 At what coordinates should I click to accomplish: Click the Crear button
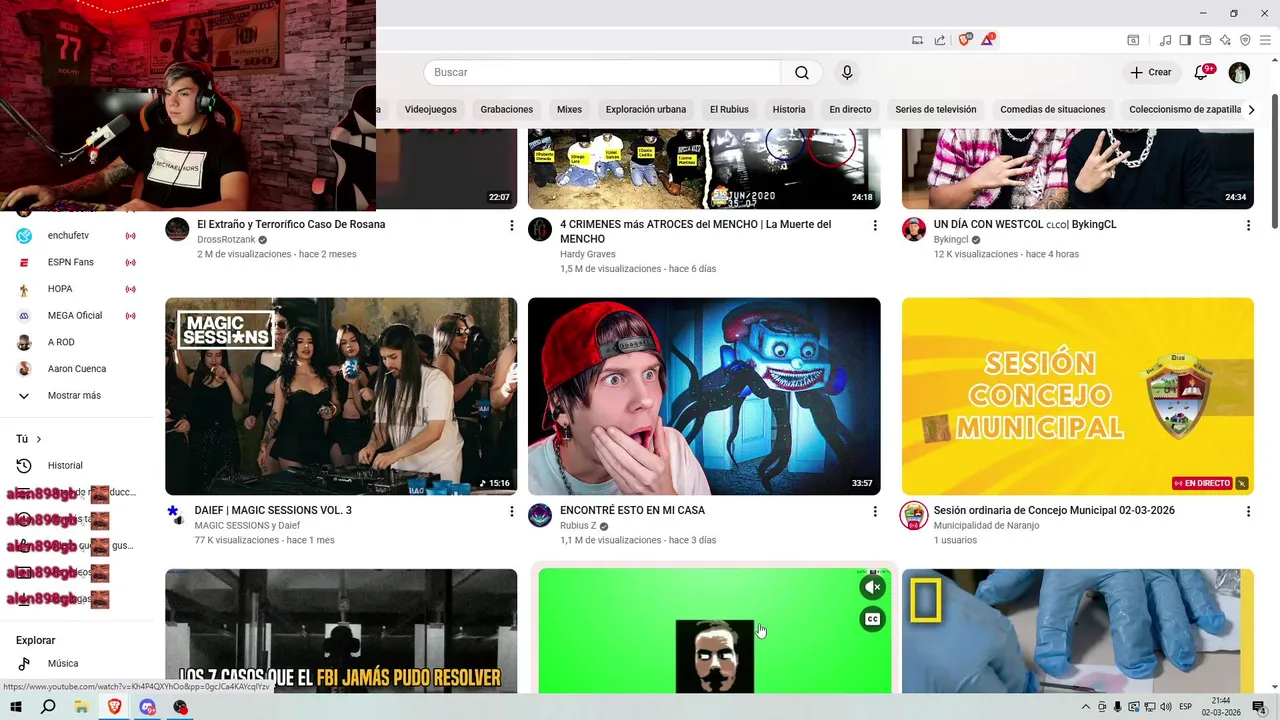(x=1150, y=72)
